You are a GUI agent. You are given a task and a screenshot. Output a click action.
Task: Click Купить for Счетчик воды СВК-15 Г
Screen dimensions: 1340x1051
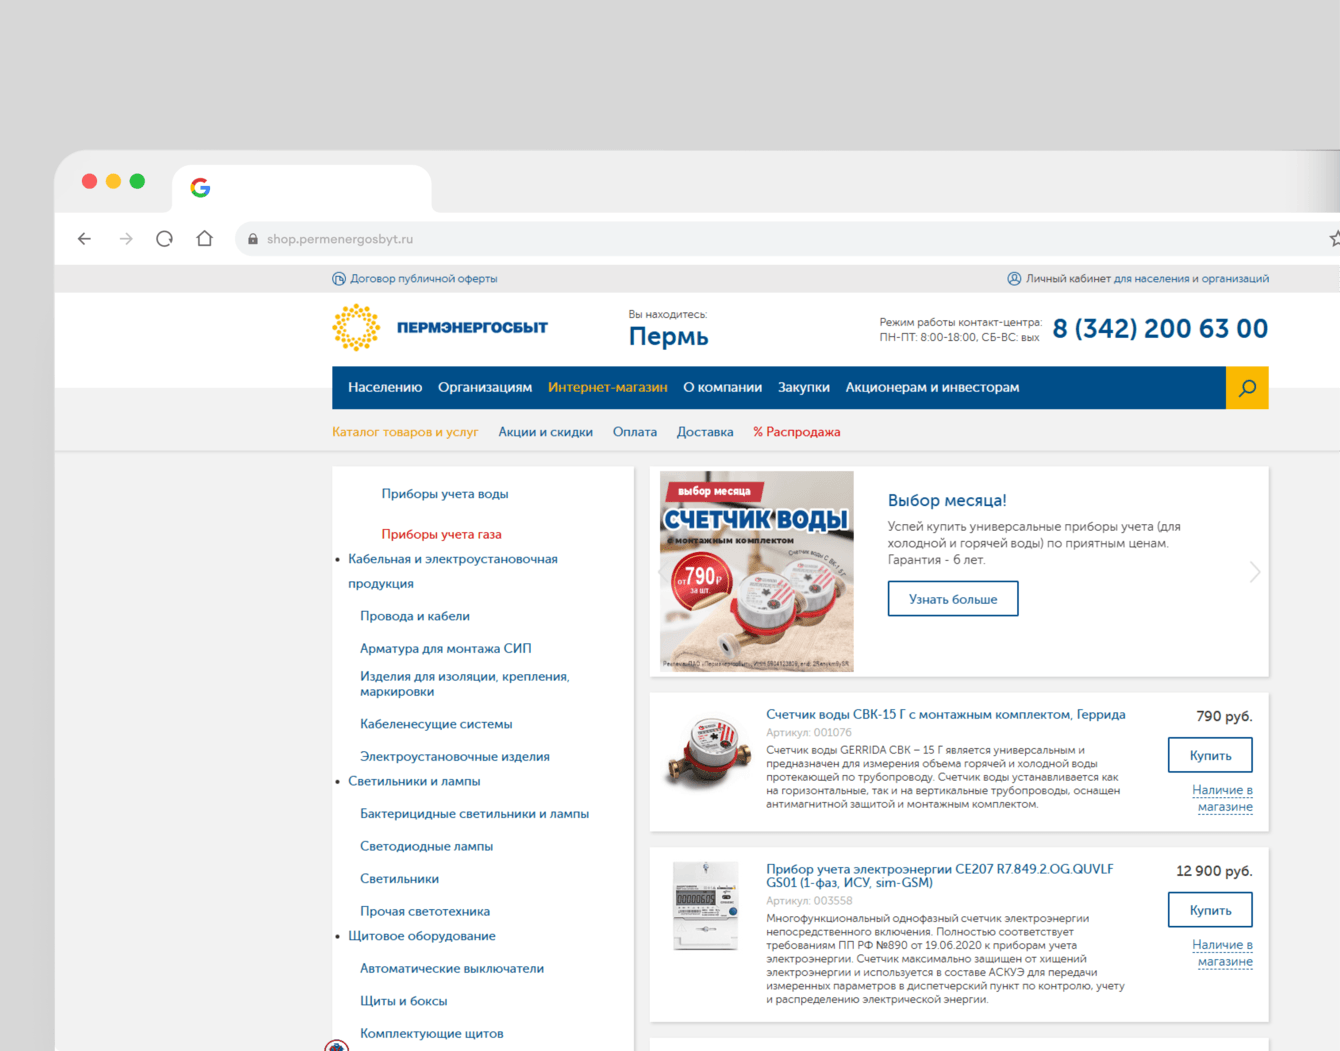click(1210, 755)
